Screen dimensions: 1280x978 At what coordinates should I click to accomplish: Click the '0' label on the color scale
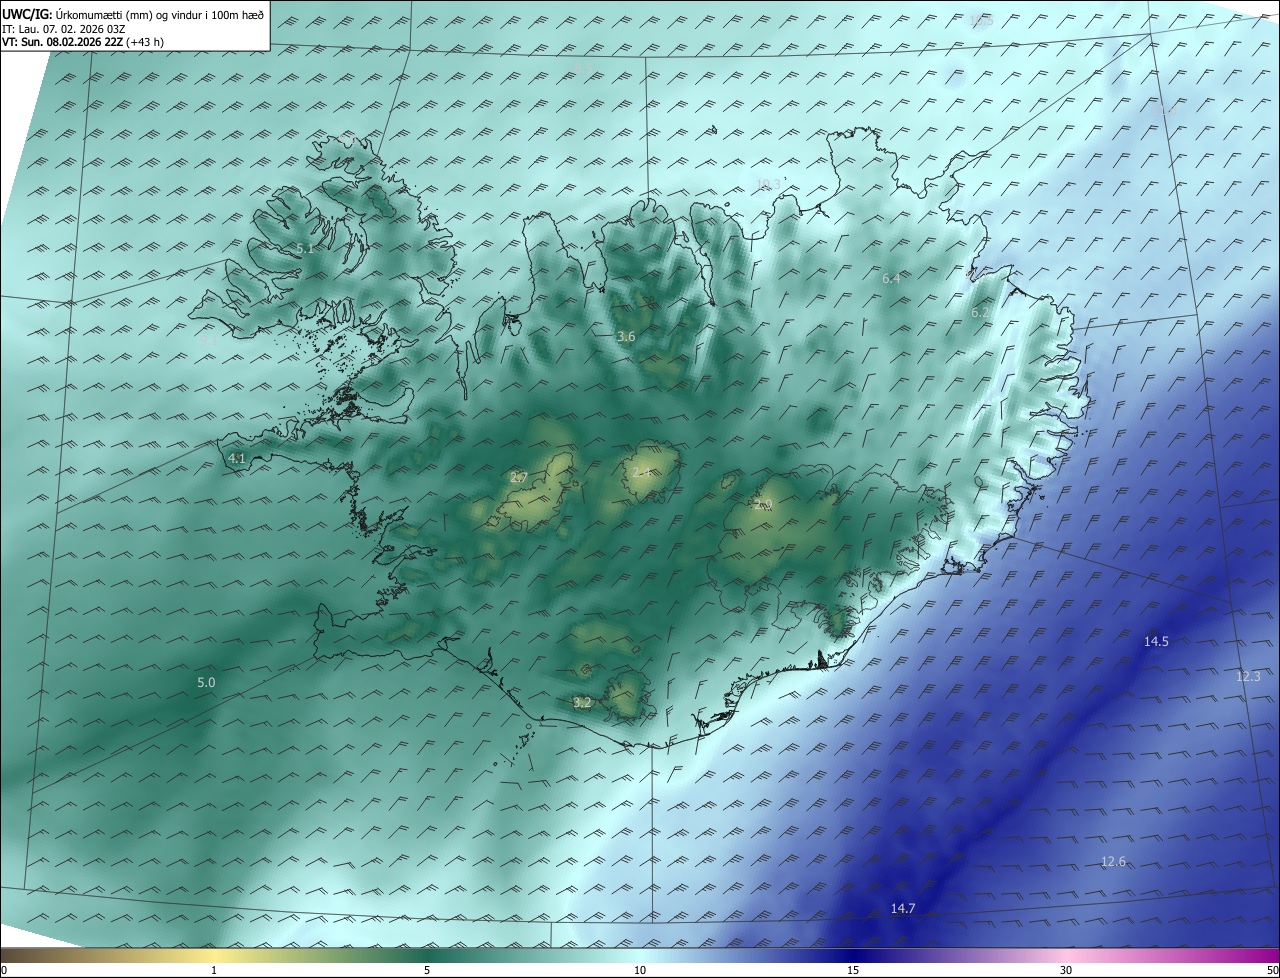(x=4, y=971)
